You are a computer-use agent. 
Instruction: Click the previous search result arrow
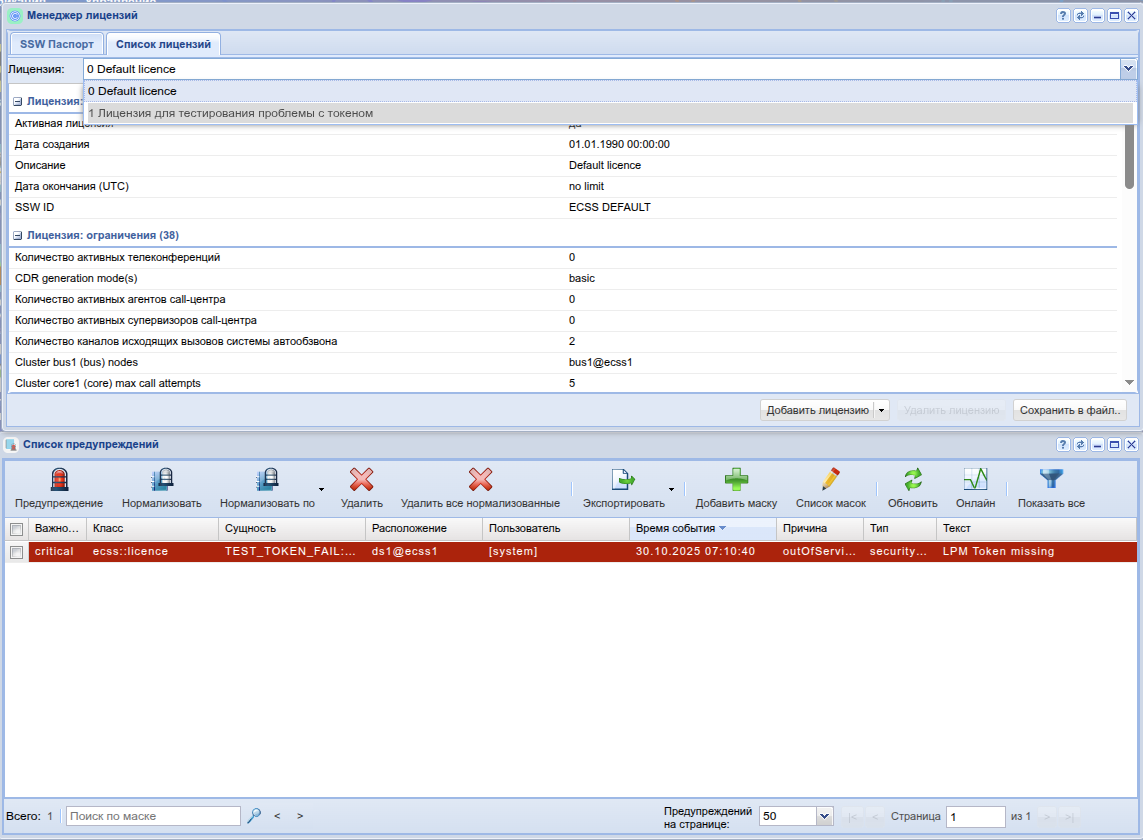pos(277,816)
